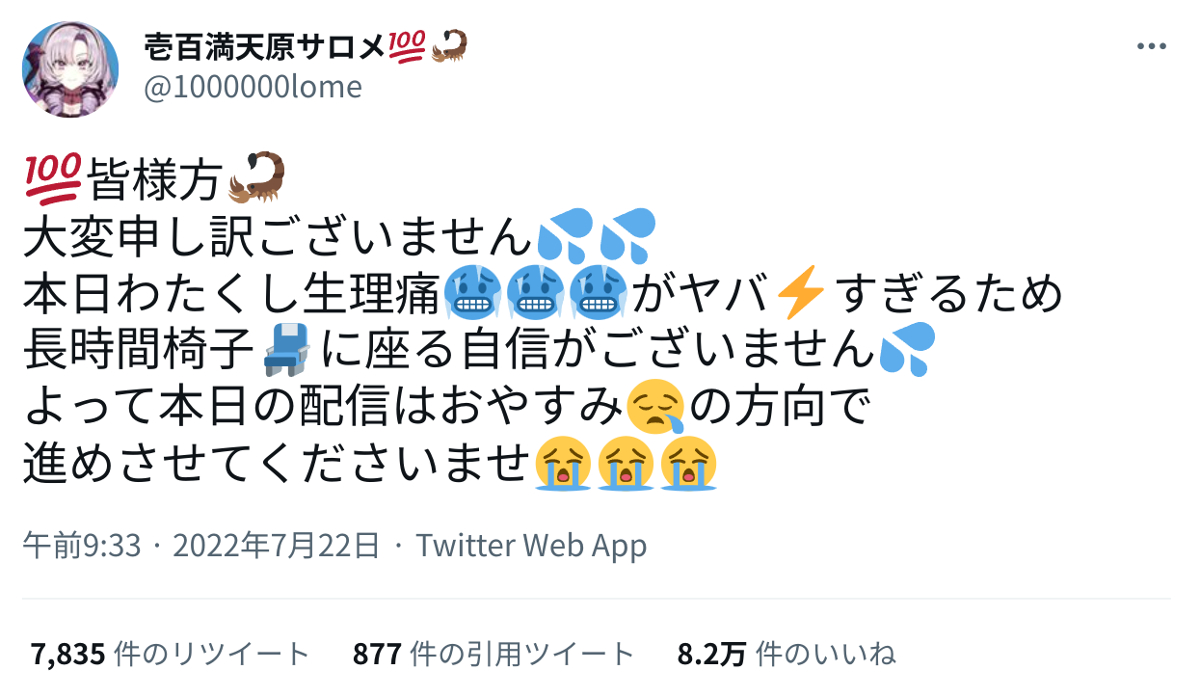View the 877 件の引用ツイート list
The height and width of the screenshot is (697, 1200).
(x=494, y=655)
